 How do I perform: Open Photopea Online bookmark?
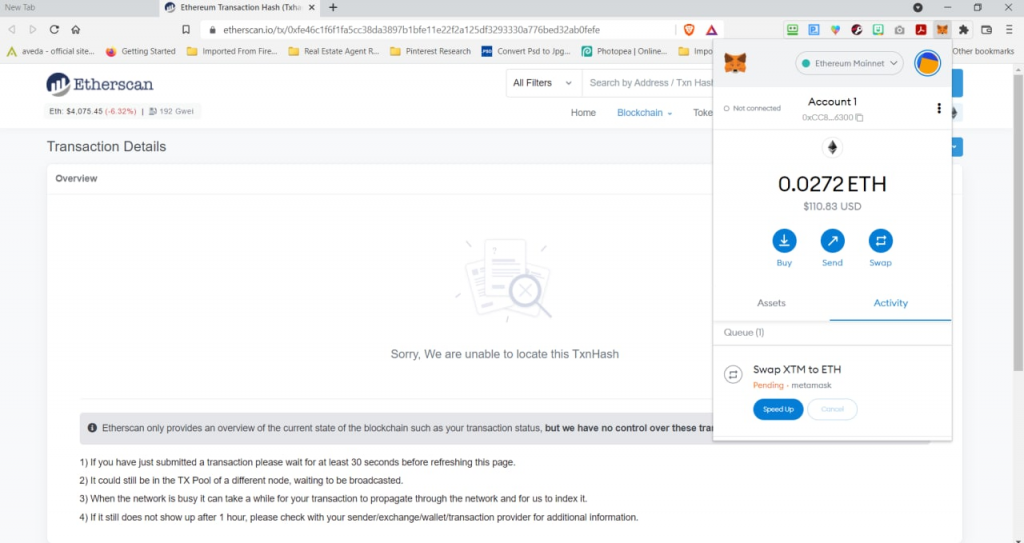[x=625, y=51]
